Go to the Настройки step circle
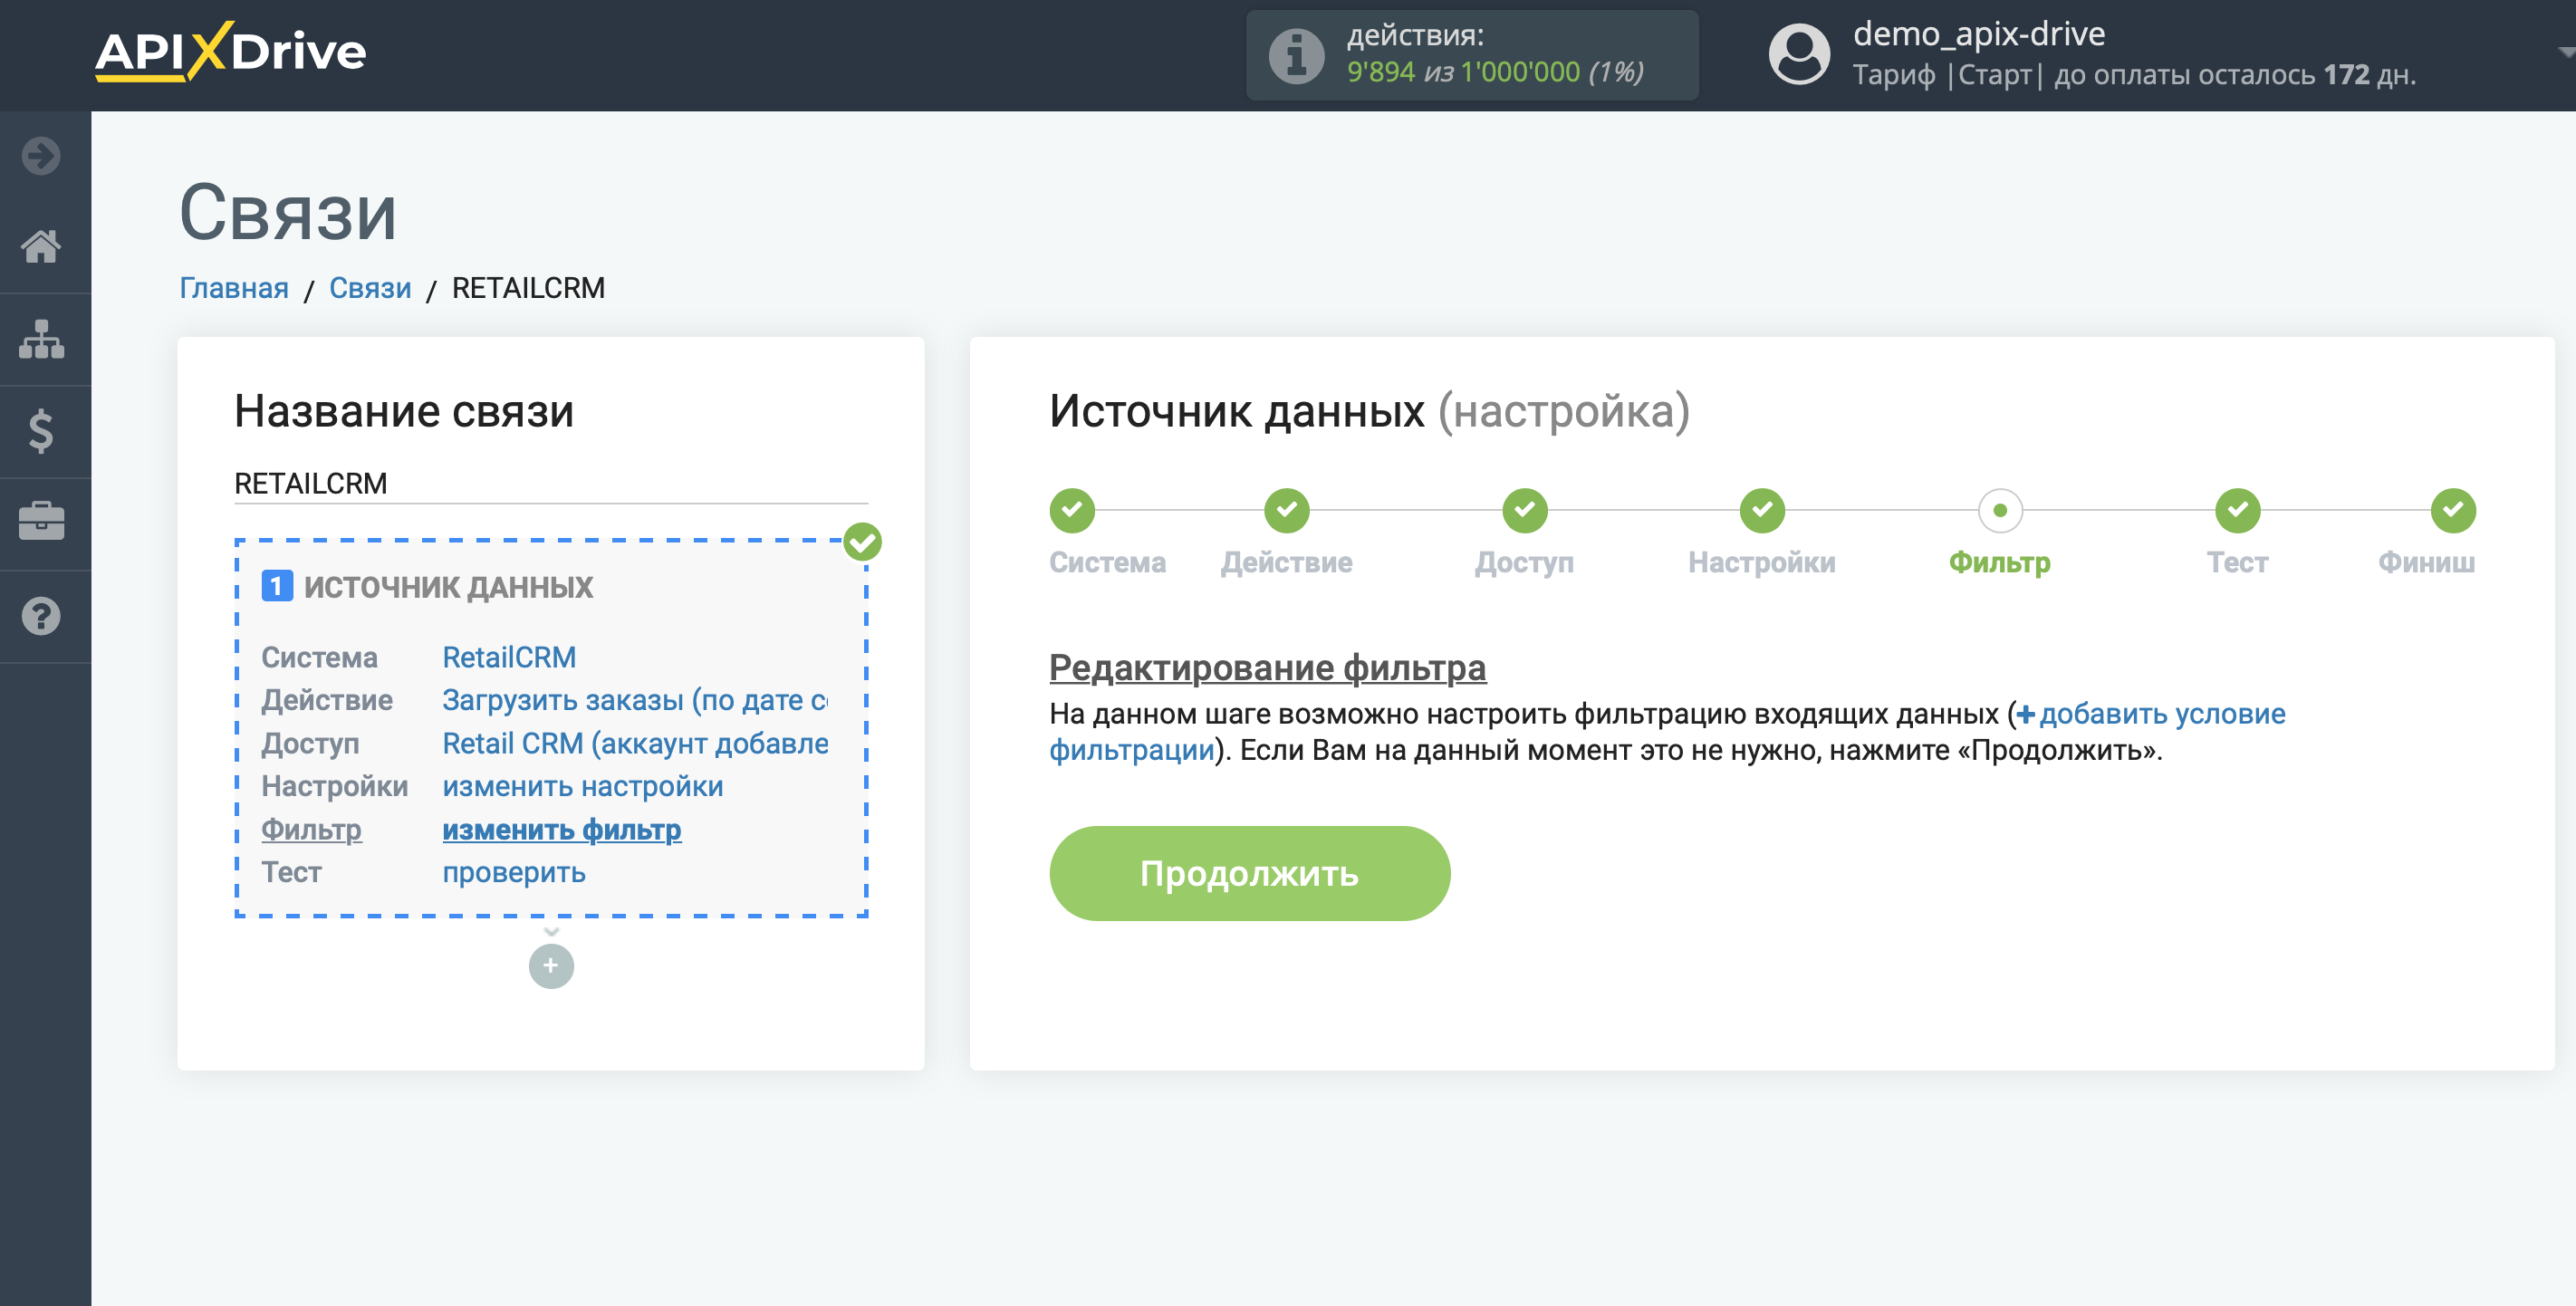 pyautogui.click(x=1762, y=511)
